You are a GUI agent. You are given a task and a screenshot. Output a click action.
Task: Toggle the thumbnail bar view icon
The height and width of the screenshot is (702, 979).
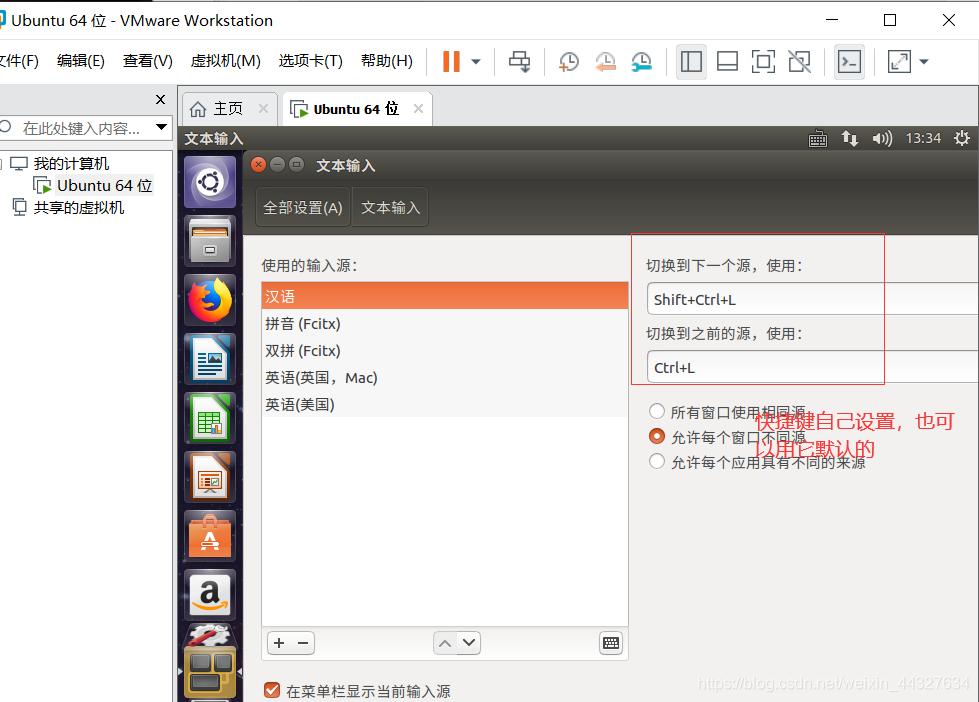(727, 61)
